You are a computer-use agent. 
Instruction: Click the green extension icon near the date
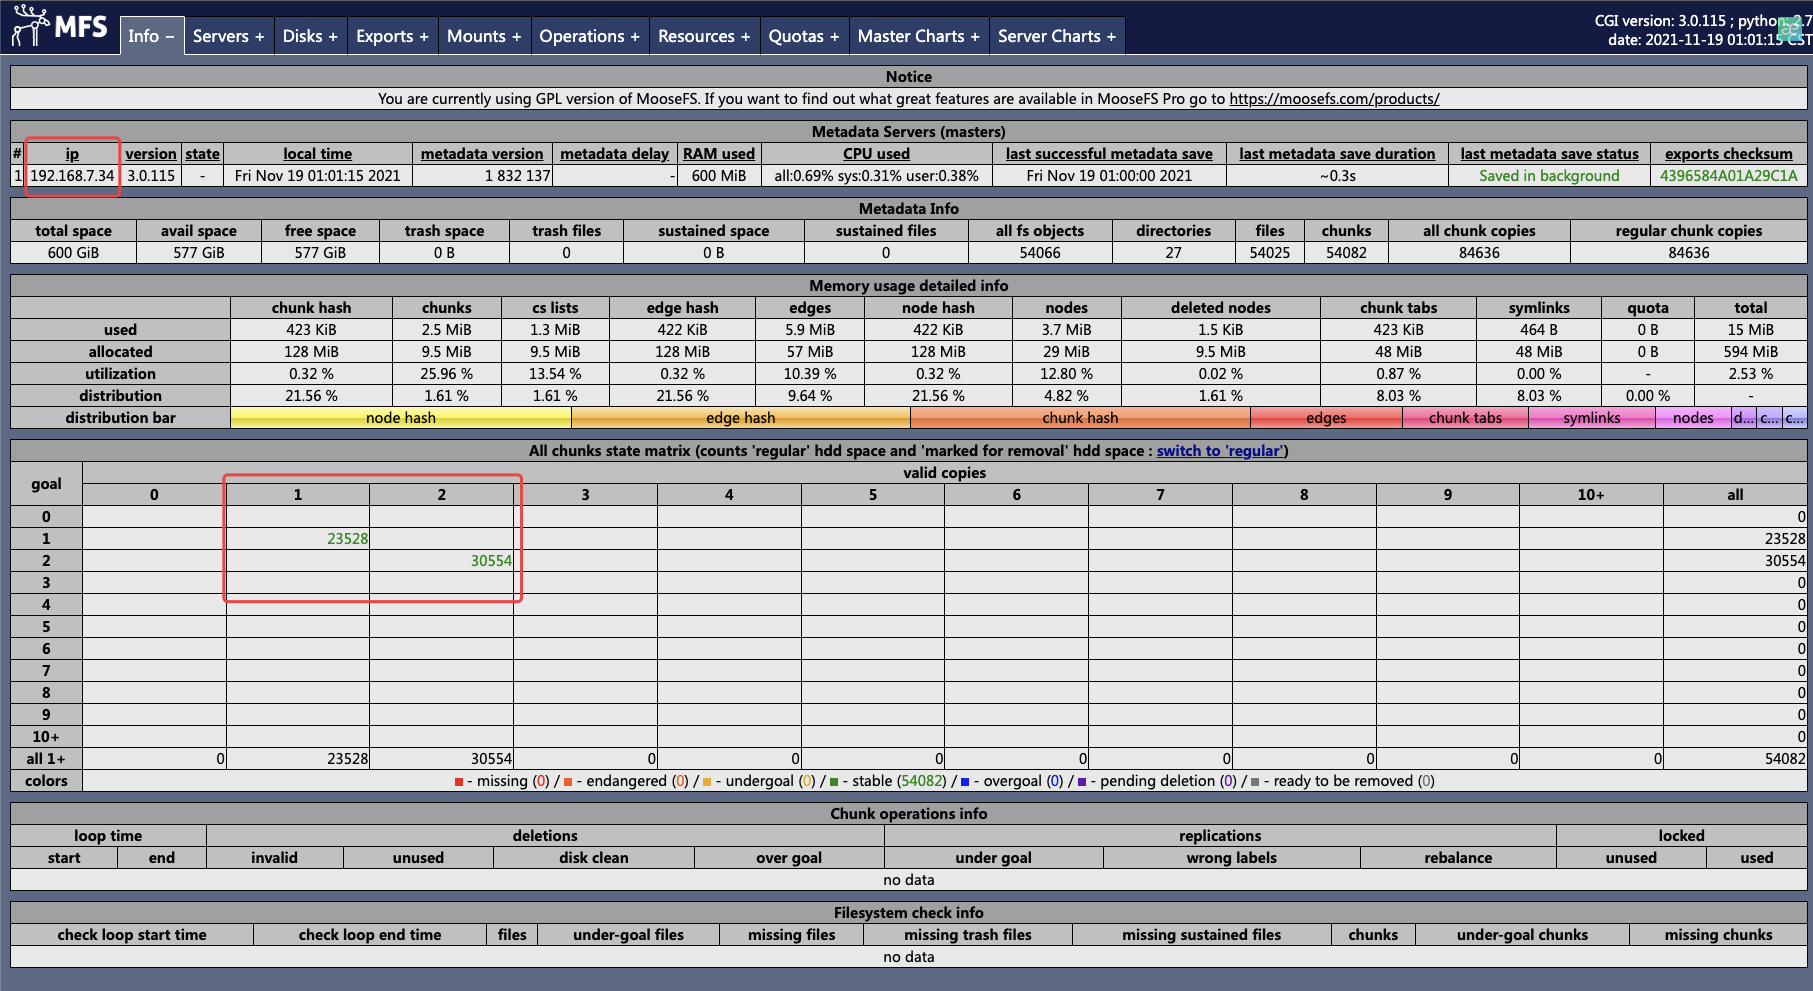pyautogui.click(x=1791, y=29)
